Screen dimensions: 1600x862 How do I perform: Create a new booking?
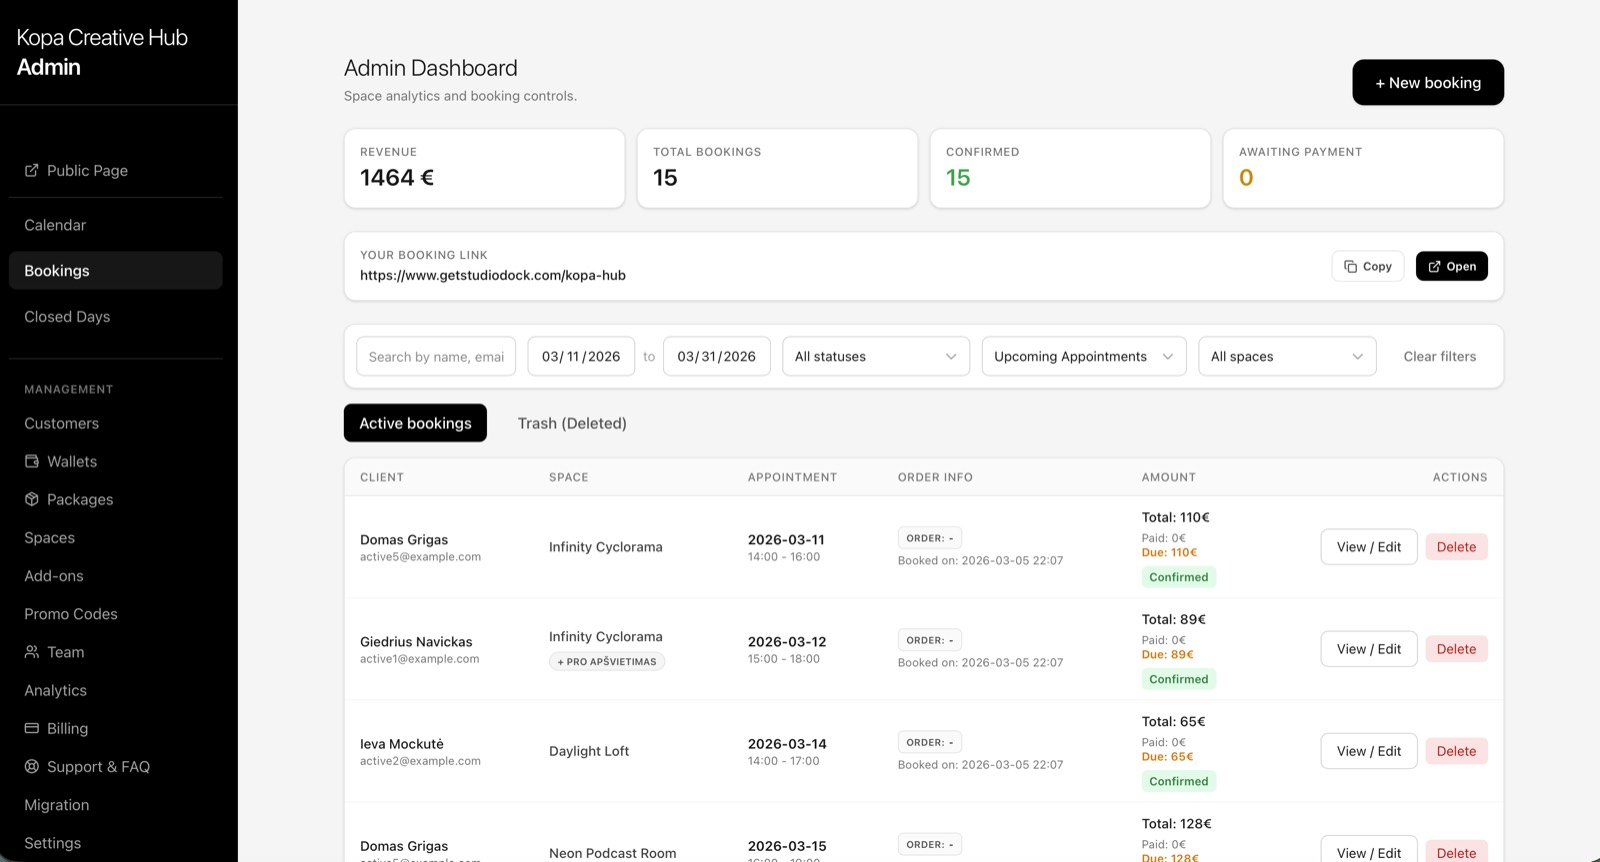pyautogui.click(x=1427, y=83)
